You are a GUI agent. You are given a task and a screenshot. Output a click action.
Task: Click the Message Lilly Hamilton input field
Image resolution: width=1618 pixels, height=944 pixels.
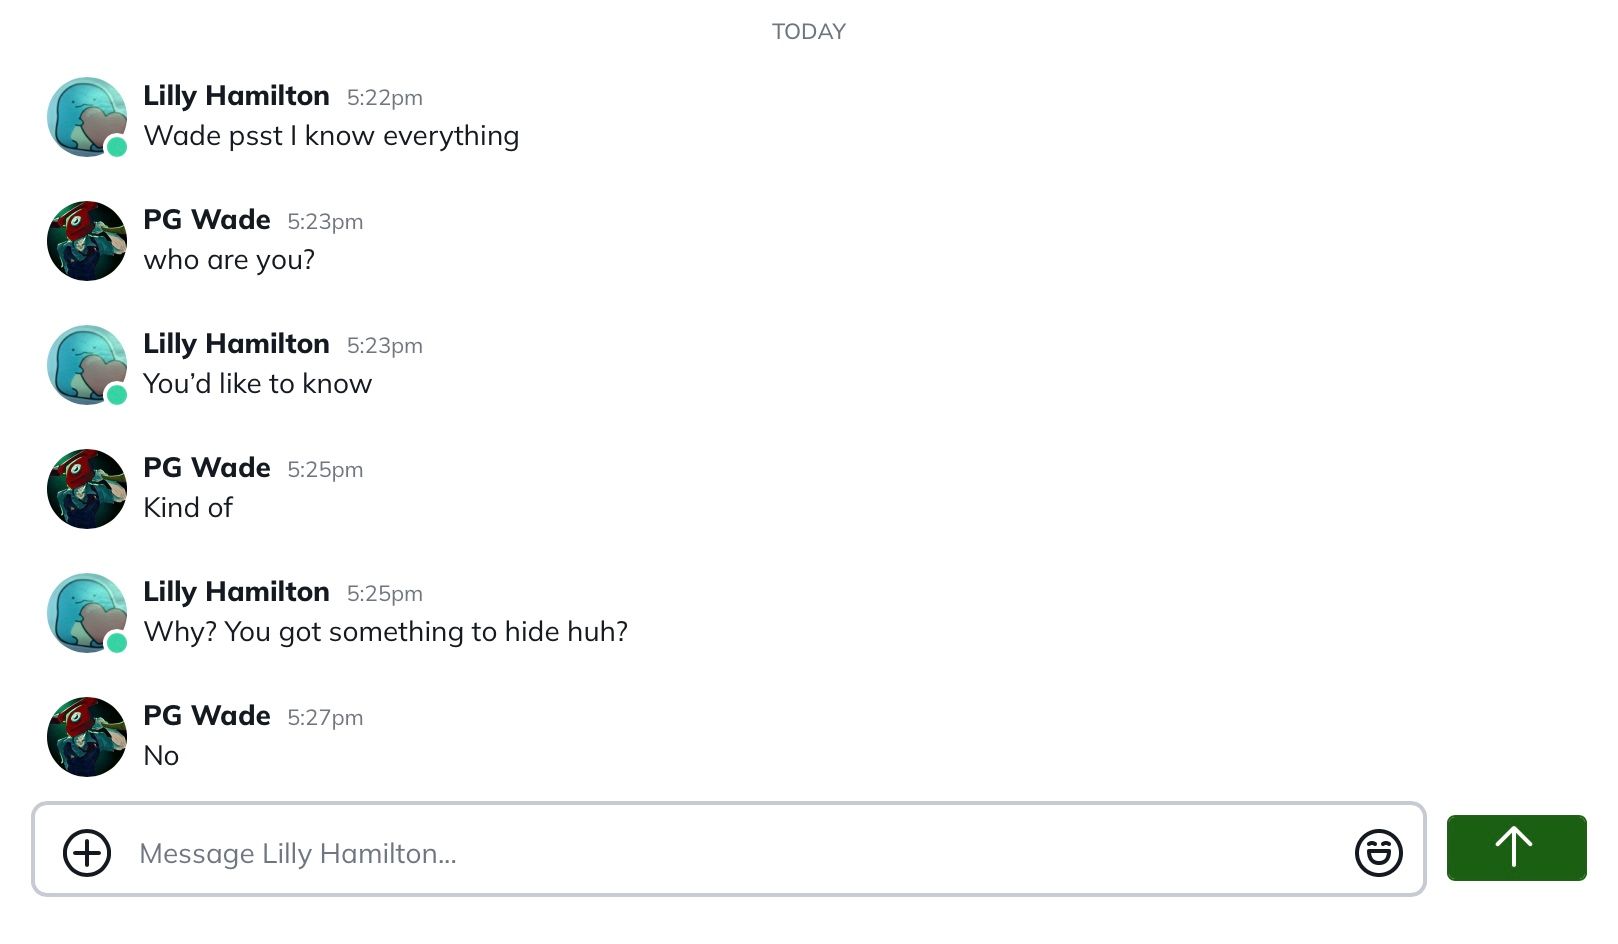(x=729, y=849)
